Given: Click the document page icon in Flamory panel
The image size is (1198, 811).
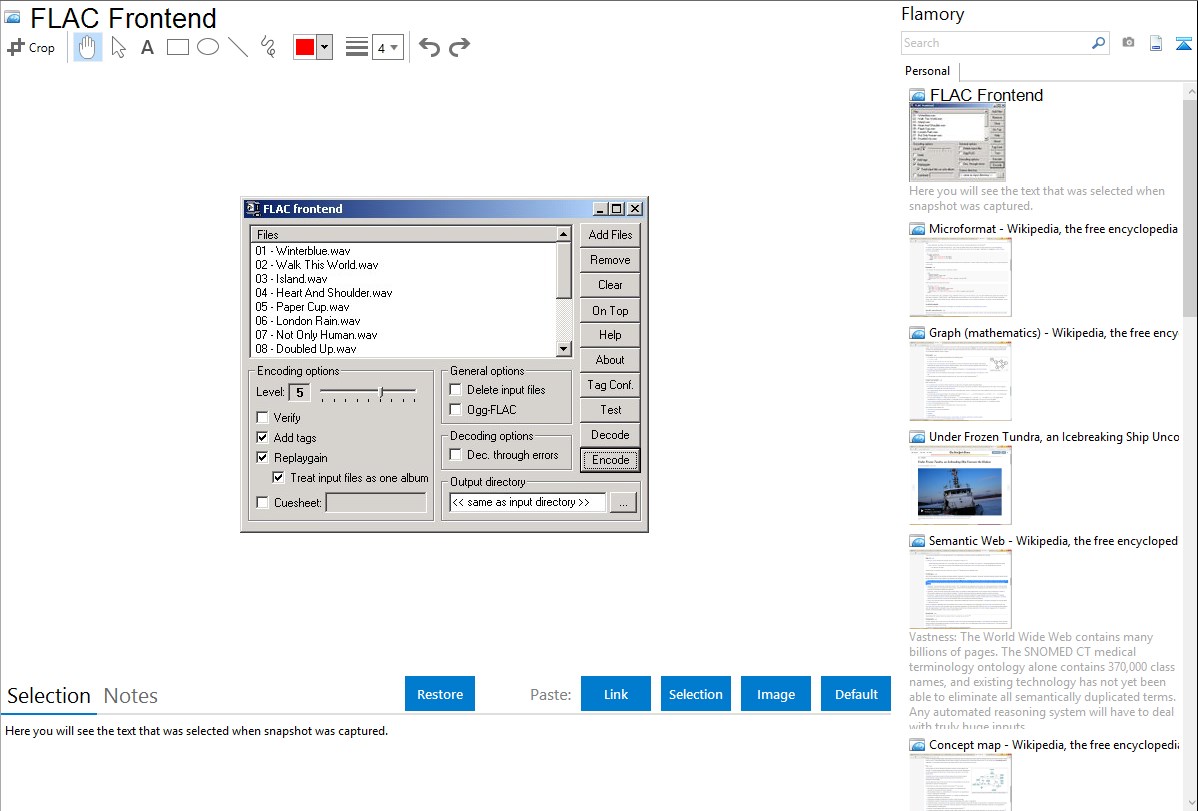Looking at the screenshot, I should [1156, 43].
